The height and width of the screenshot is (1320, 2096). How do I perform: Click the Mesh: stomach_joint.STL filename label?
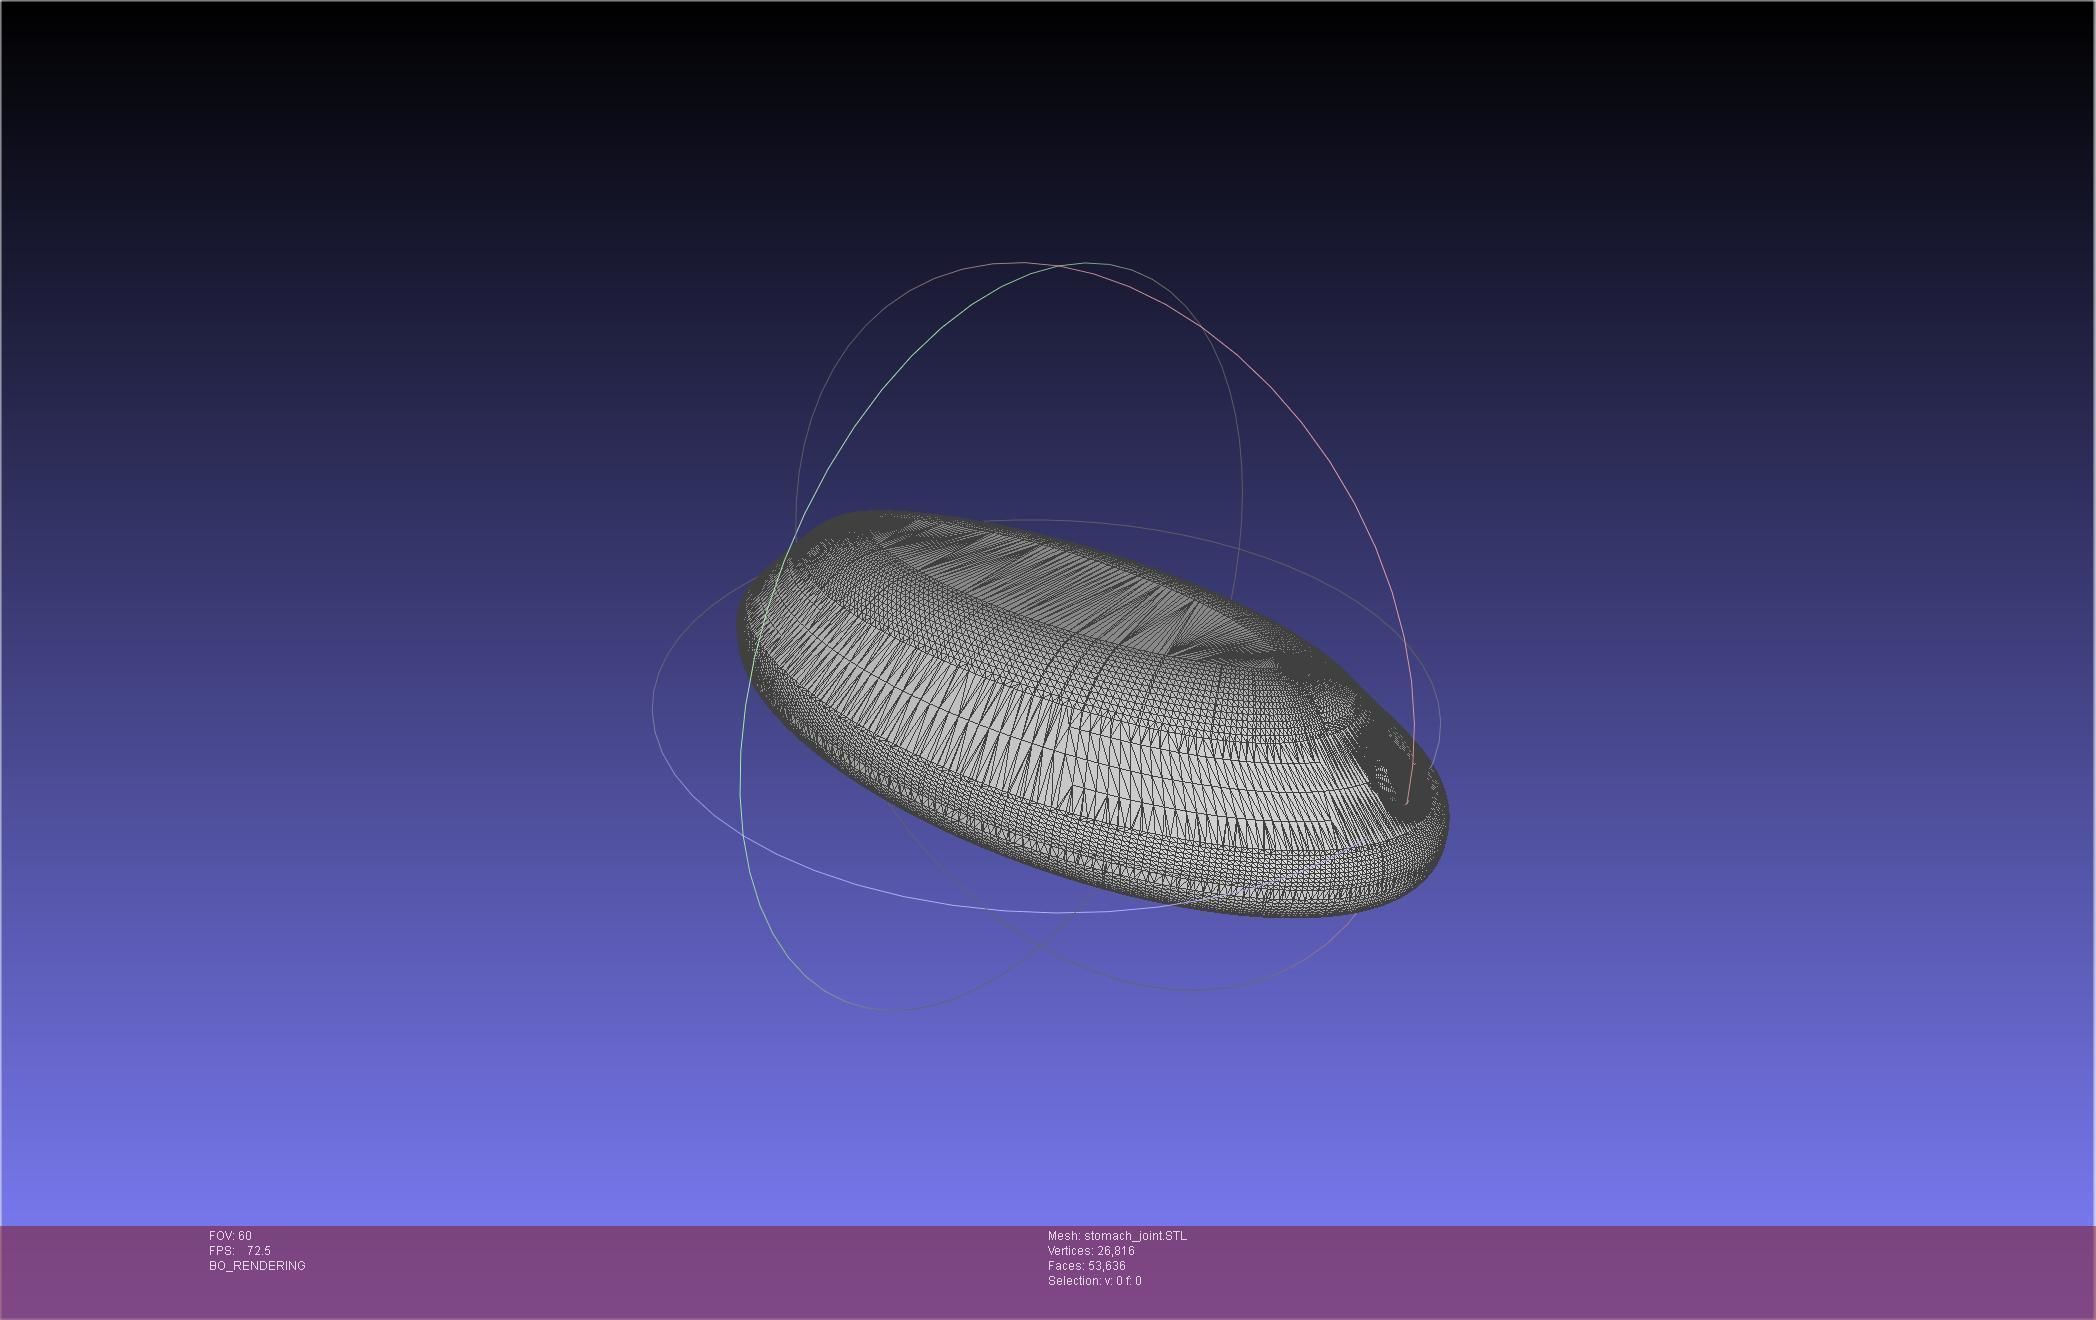coord(1117,1236)
